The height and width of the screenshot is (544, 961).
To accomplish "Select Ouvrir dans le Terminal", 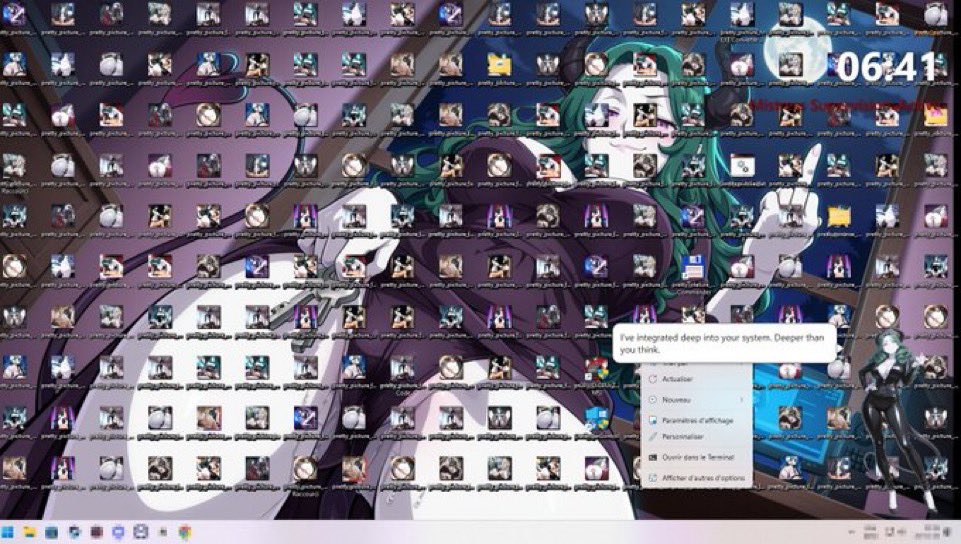I will pyautogui.click(x=696, y=457).
